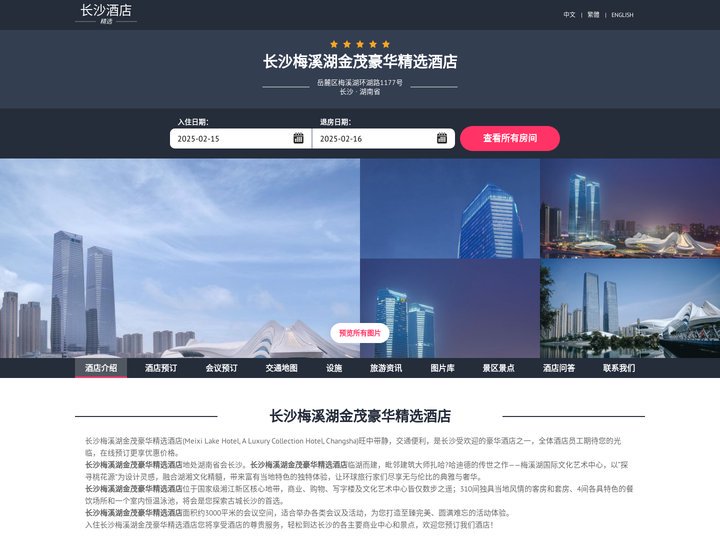Screen dimensions: 720x540
Task: Click the 退房日期 label
Action: pos(335,122)
